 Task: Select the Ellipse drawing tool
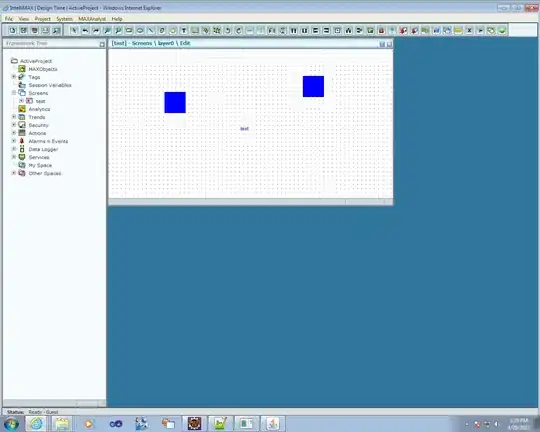[x=140, y=31]
